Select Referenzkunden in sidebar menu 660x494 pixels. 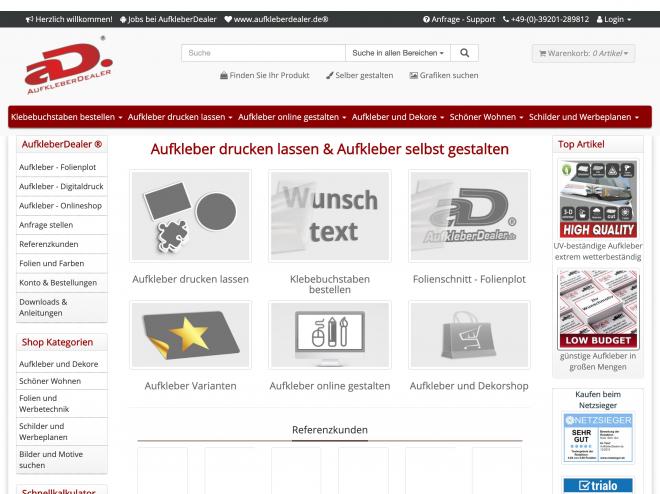point(61,244)
